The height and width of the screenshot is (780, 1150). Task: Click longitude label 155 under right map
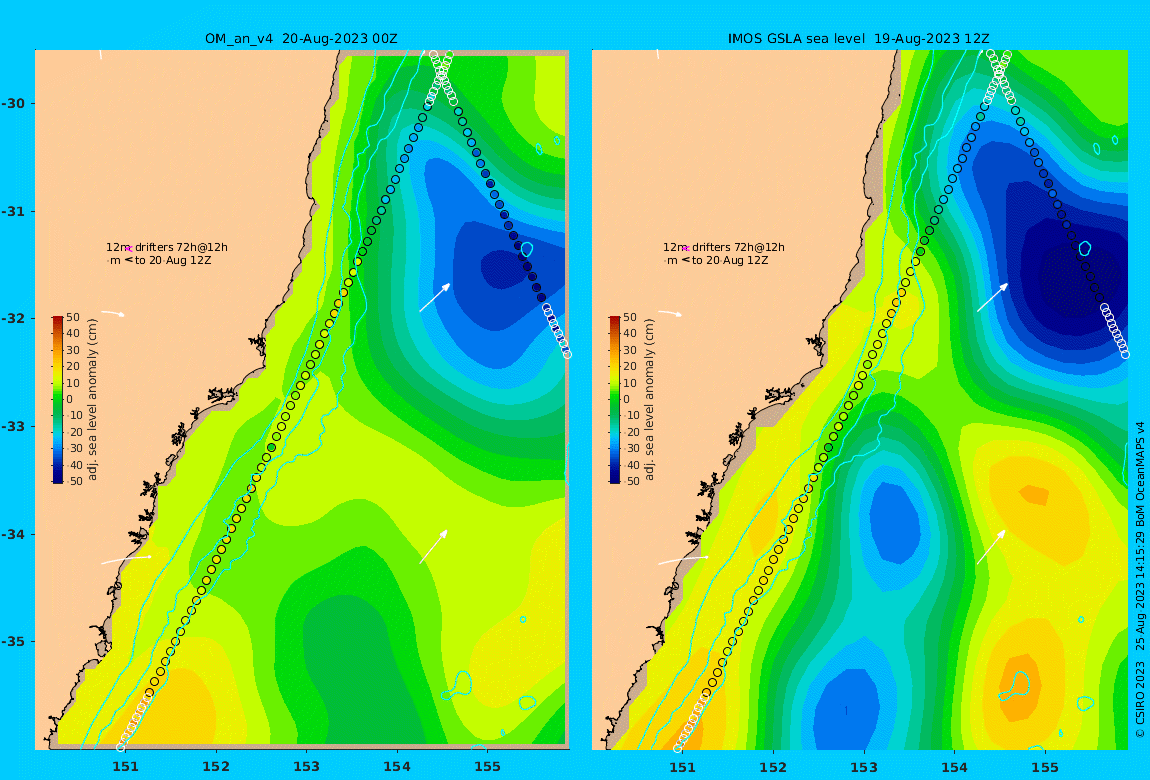[x=1045, y=767]
